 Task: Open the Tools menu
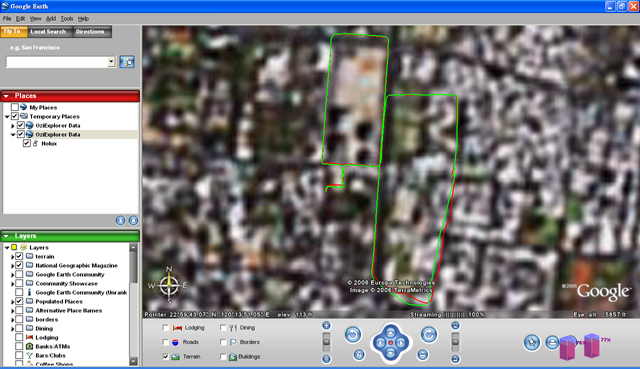coord(67,18)
